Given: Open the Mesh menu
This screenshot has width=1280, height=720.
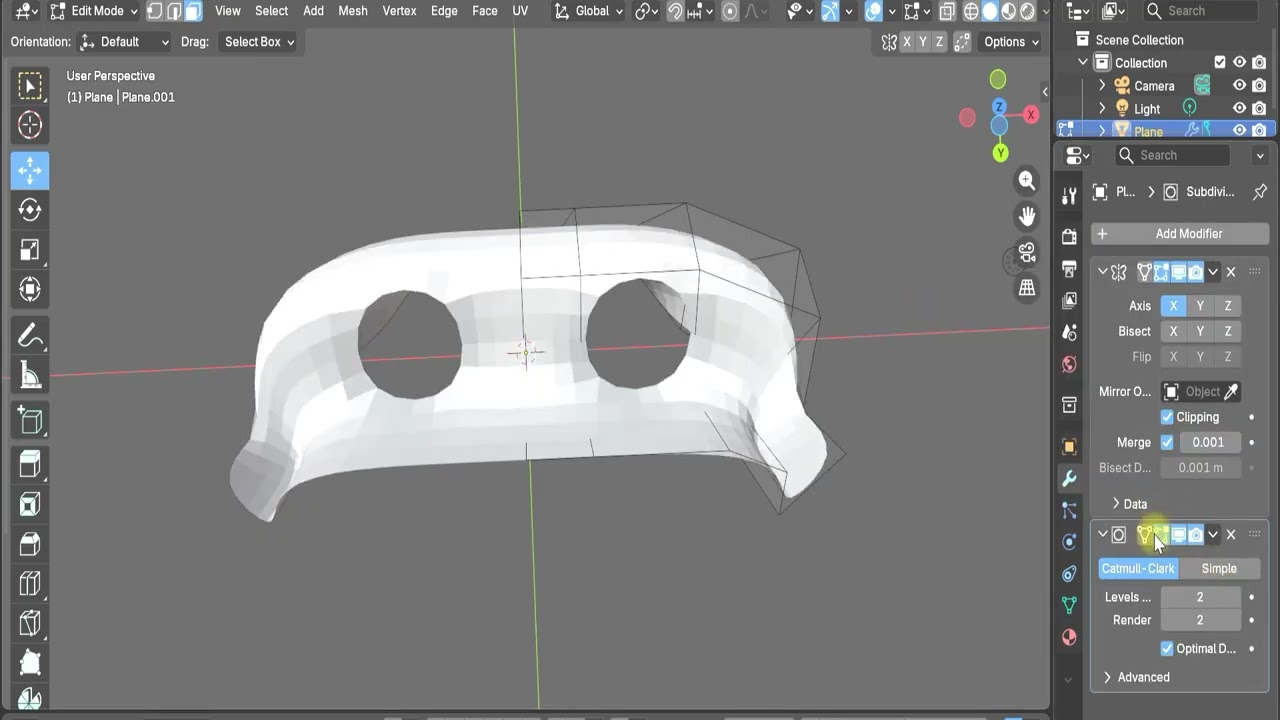Looking at the screenshot, I should coord(353,11).
